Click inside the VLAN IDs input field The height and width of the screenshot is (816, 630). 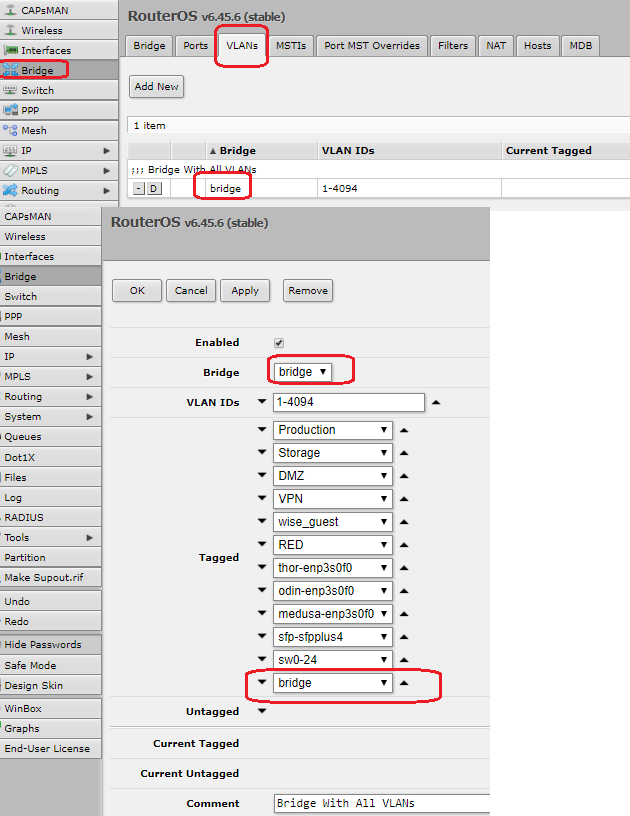(349, 402)
